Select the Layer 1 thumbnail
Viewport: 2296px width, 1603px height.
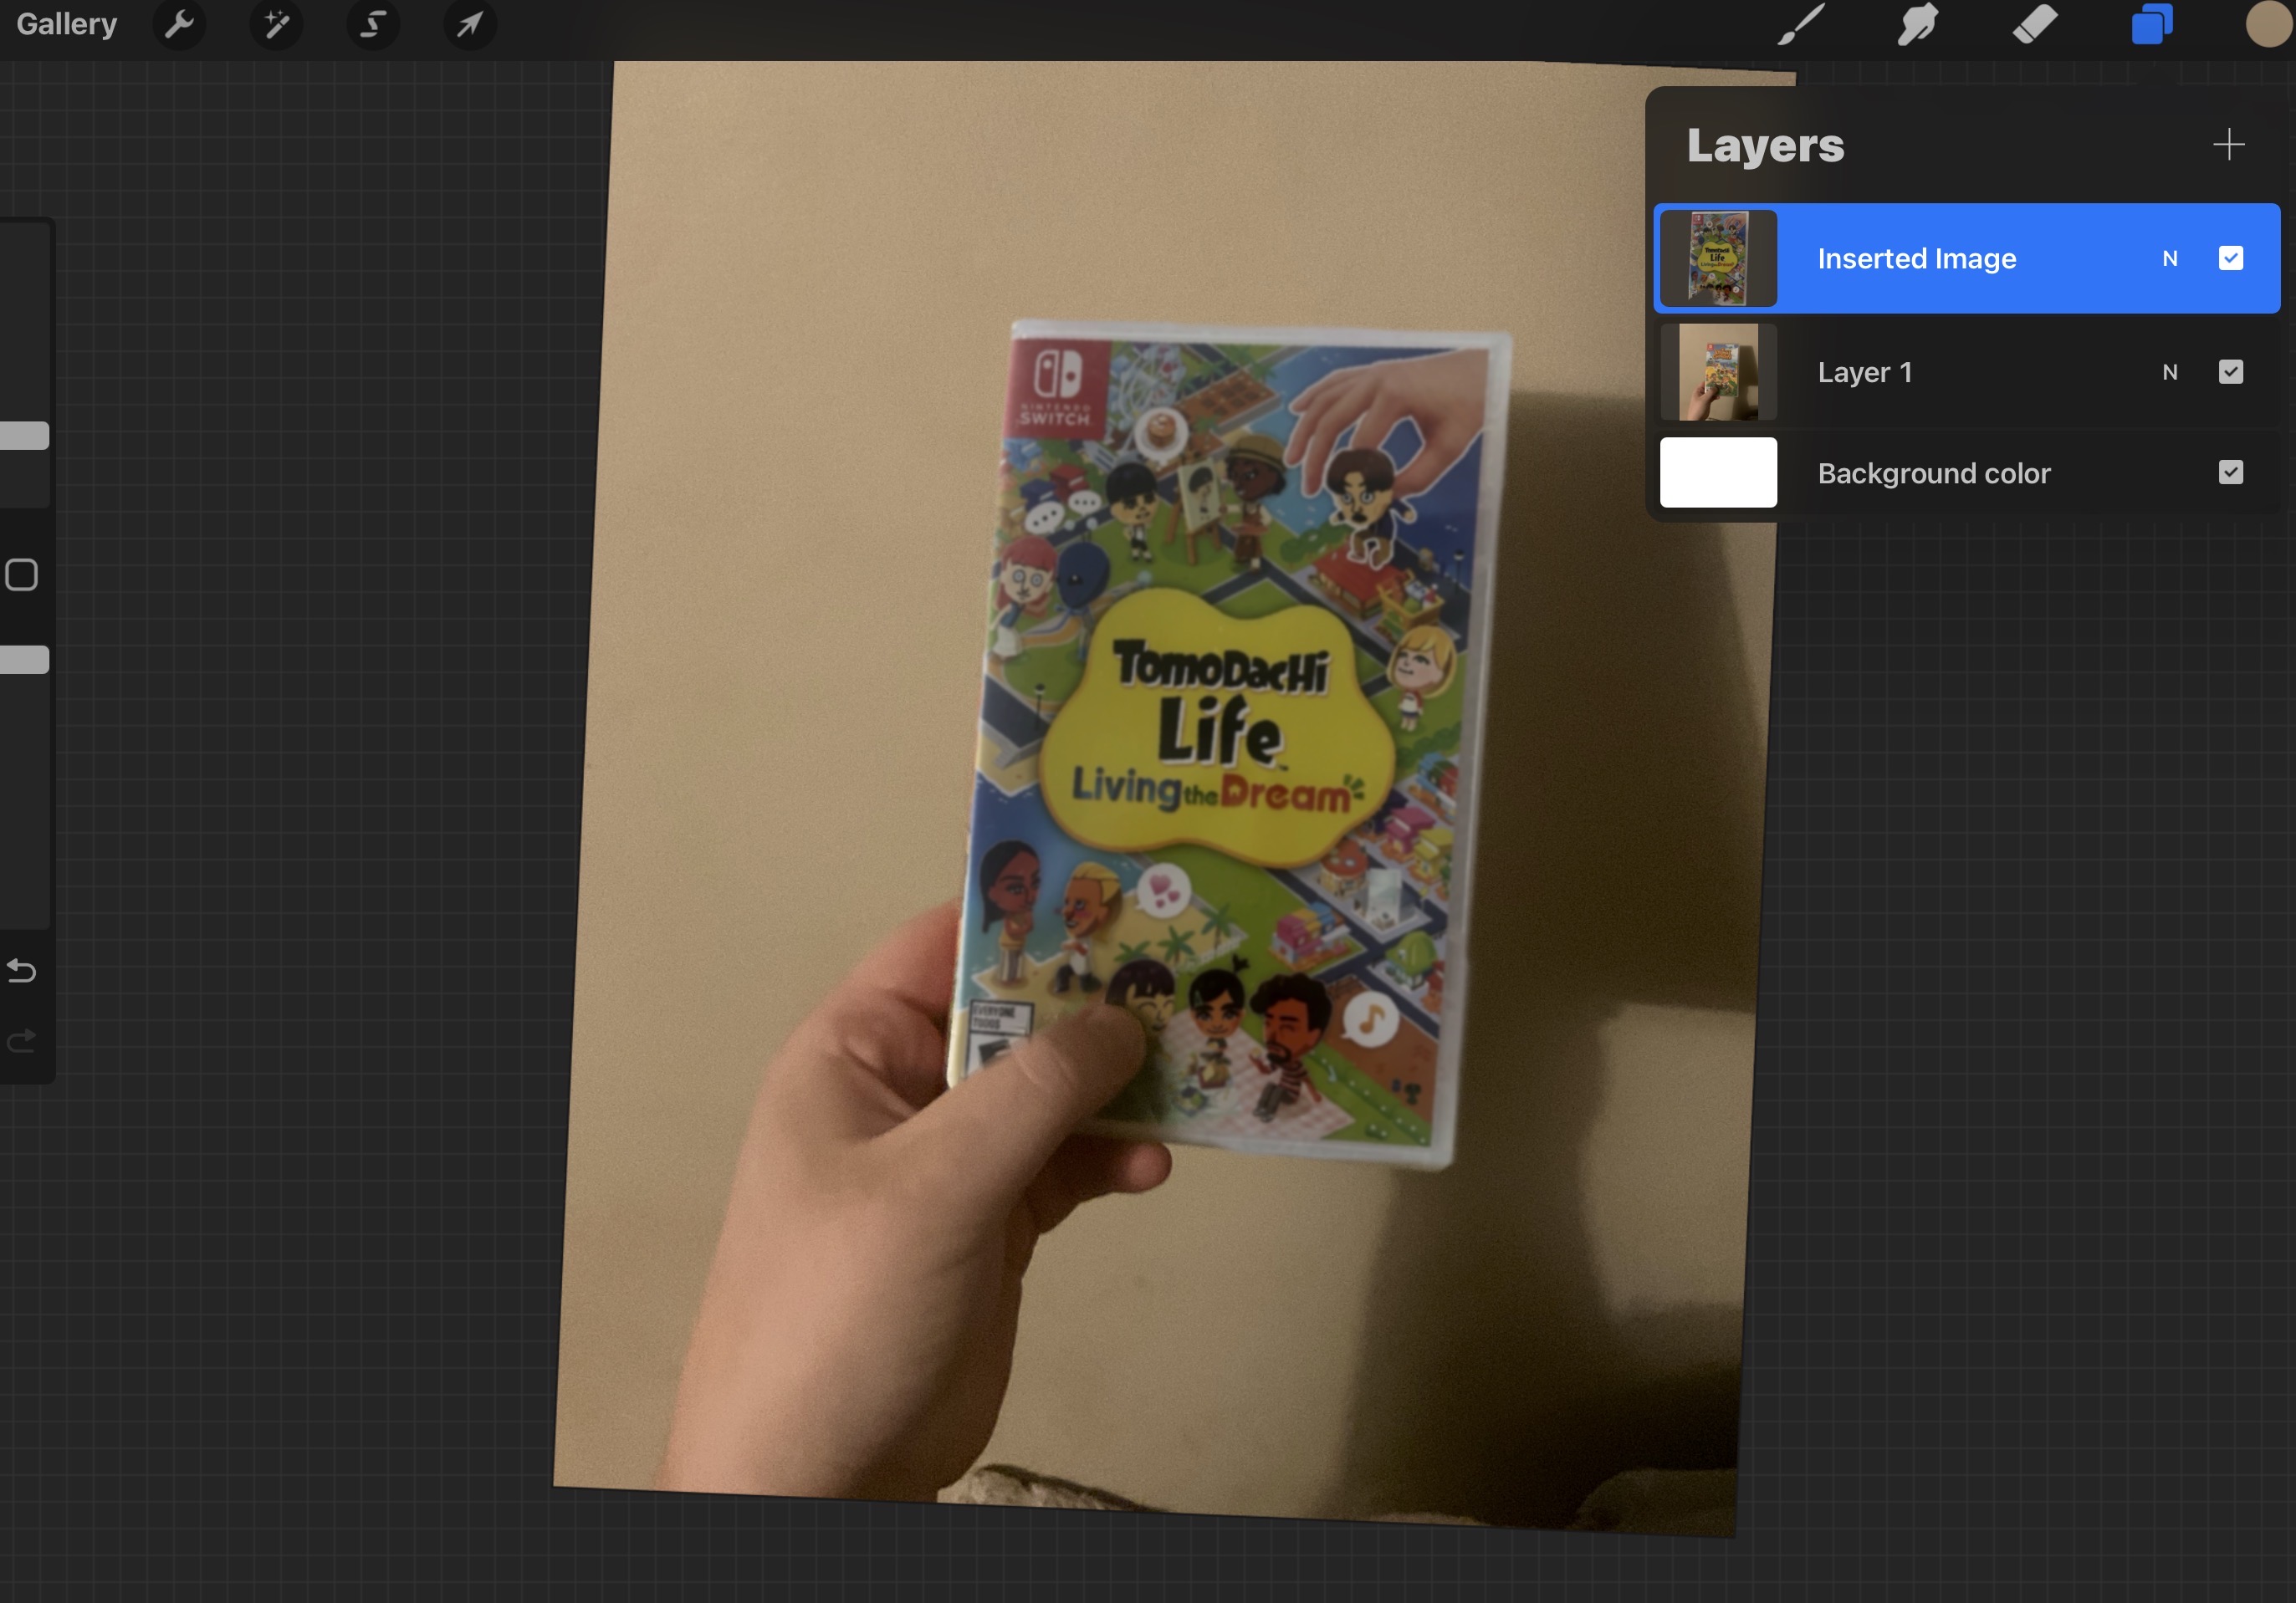[1718, 372]
